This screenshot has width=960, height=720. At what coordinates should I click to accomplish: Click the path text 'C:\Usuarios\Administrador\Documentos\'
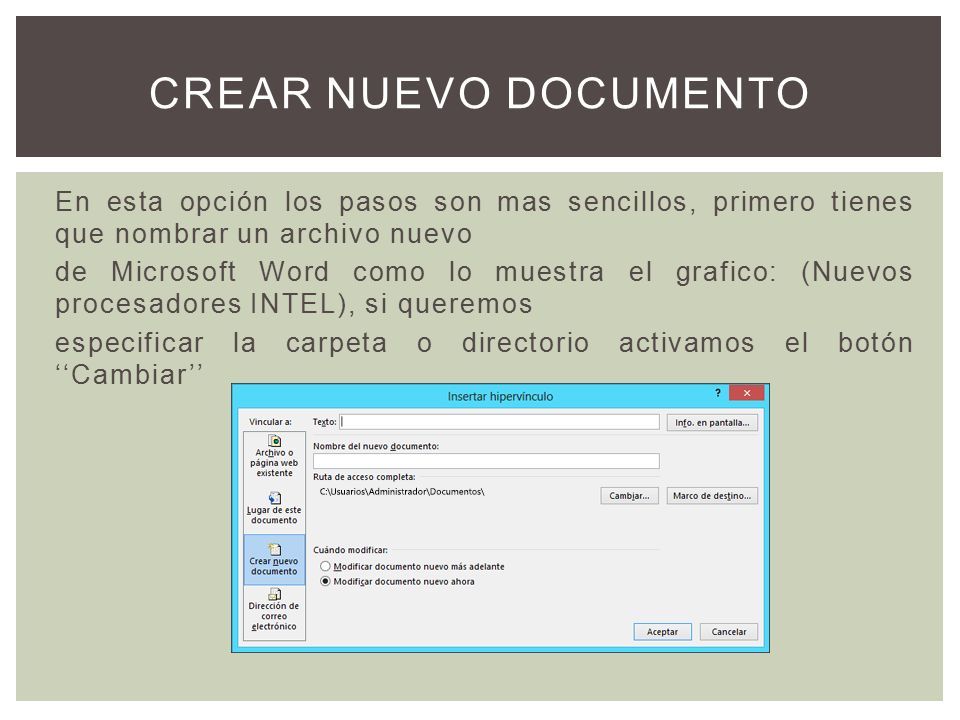pos(402,492)
